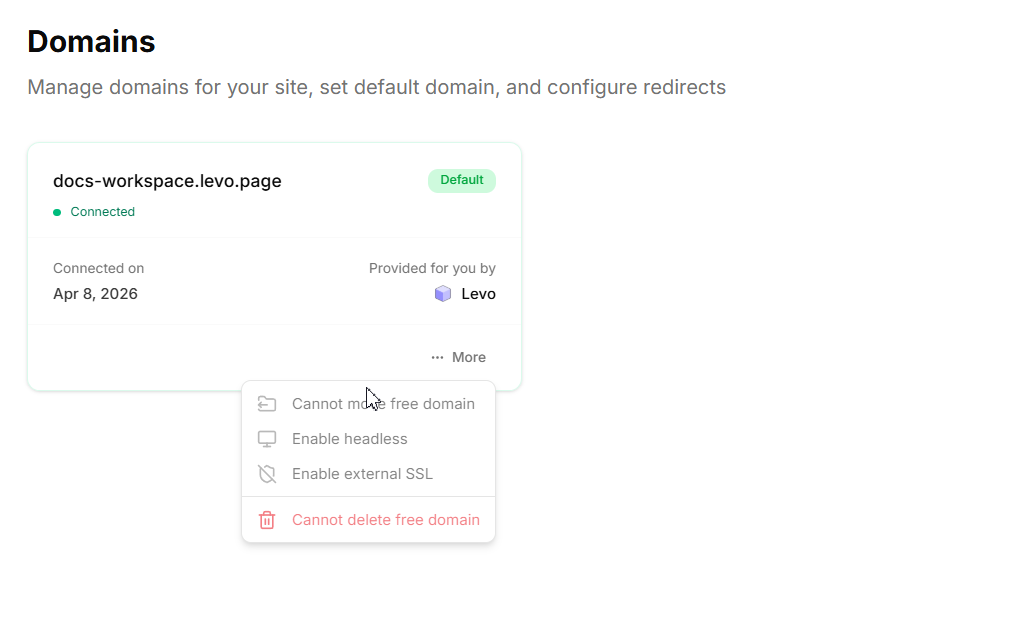Click the crossed-shield SSL icon
The width and height of the screenshot is (1014, 622).
[x=267, y=474]
